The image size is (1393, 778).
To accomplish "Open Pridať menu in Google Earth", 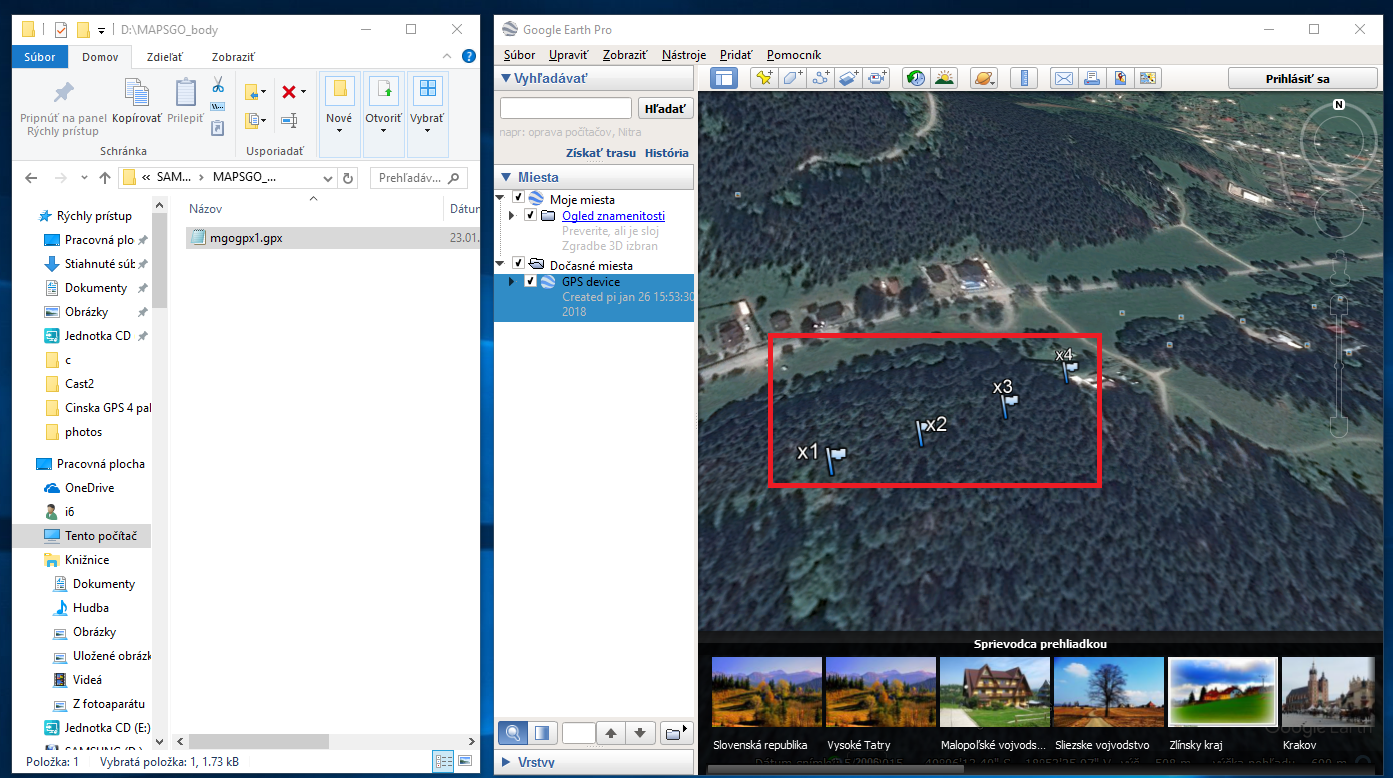I will pos(736,55).
